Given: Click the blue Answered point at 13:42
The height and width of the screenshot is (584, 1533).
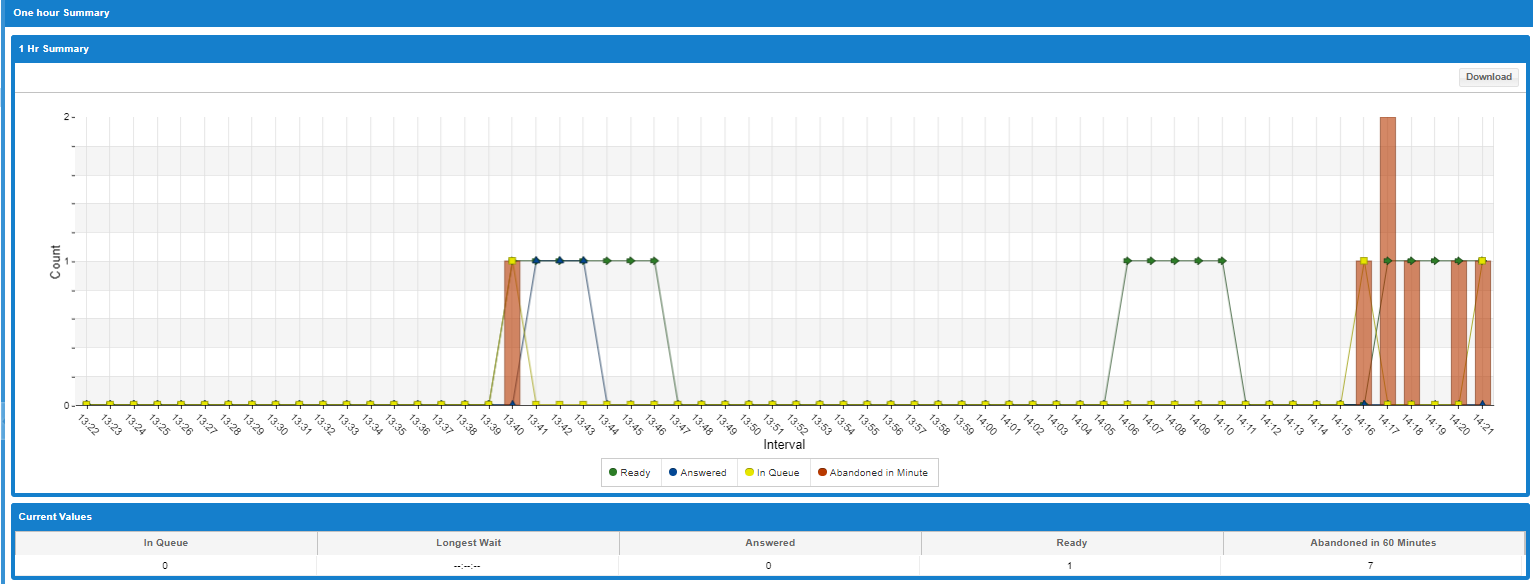Looking at the screenshot, I should point(559,261).
